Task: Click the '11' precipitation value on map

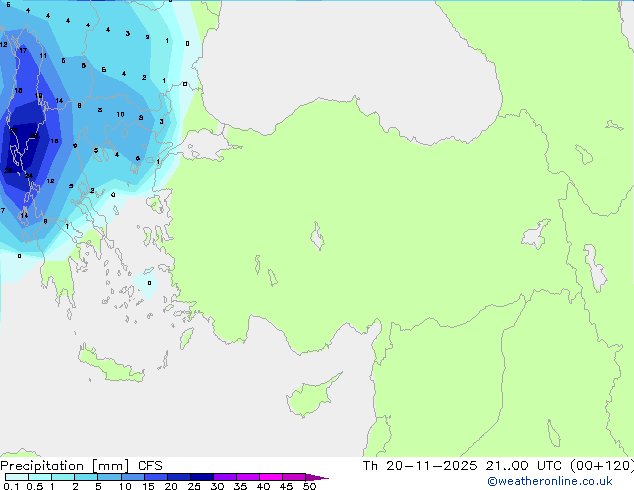Action: click(x=43, y=56)
